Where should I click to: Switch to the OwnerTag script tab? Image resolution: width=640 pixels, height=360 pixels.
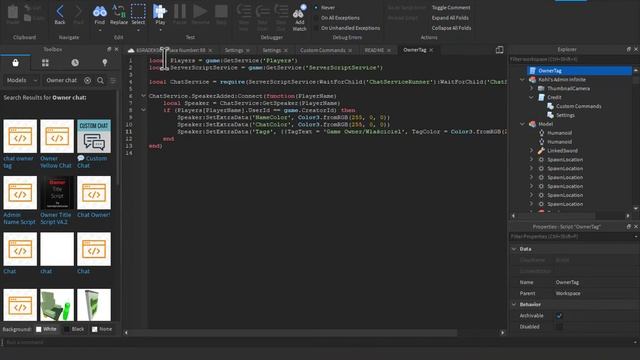(415, 50)
